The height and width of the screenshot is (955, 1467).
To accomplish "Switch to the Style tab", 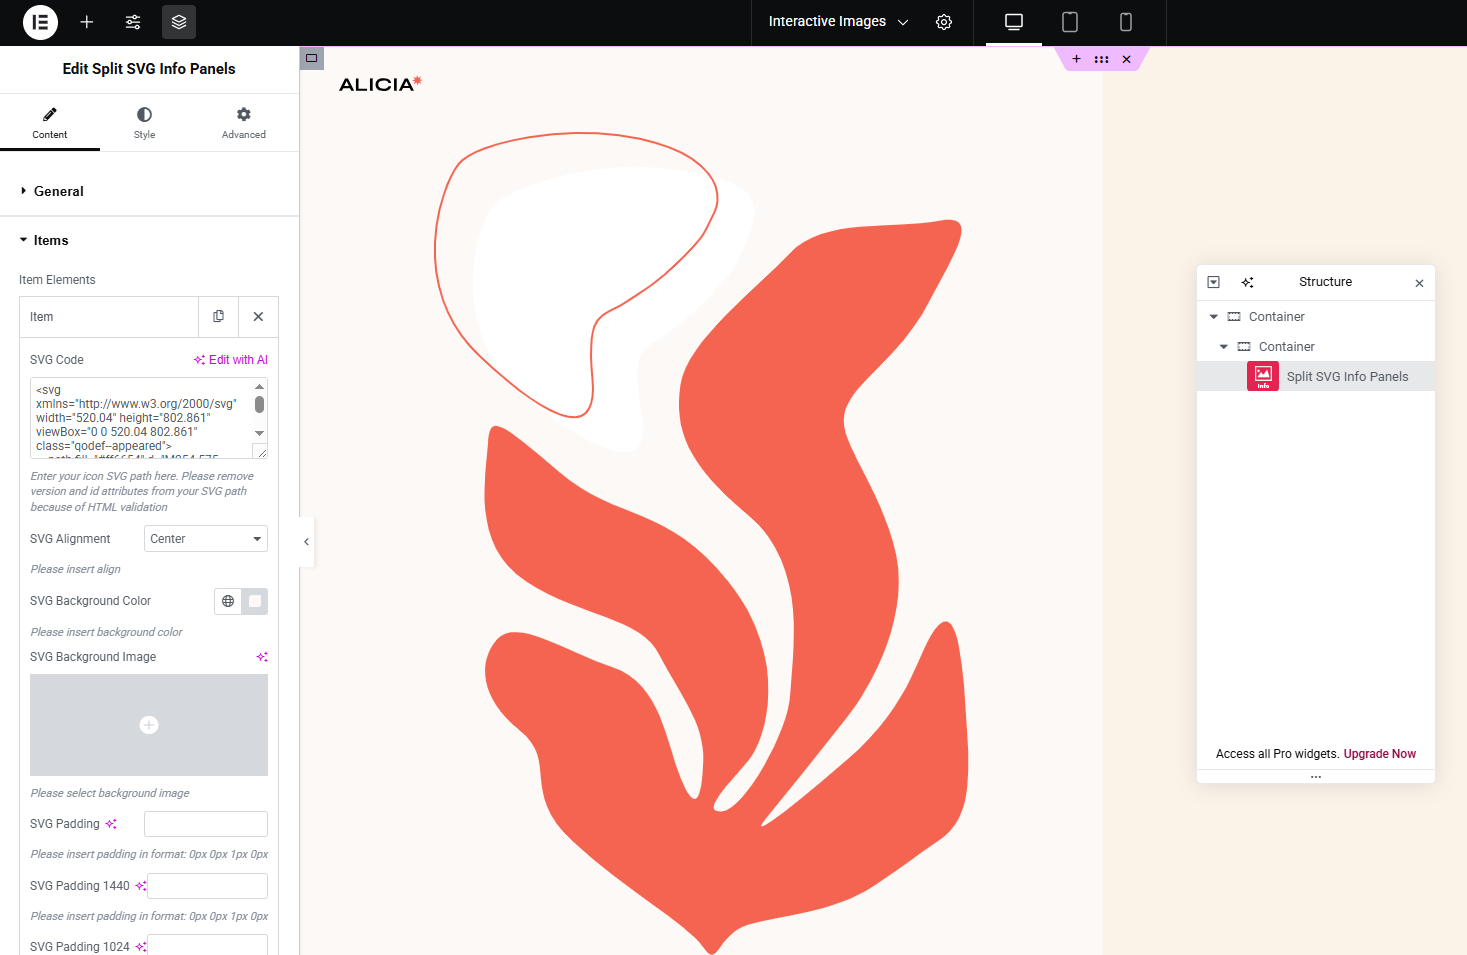I will [145, 123].
